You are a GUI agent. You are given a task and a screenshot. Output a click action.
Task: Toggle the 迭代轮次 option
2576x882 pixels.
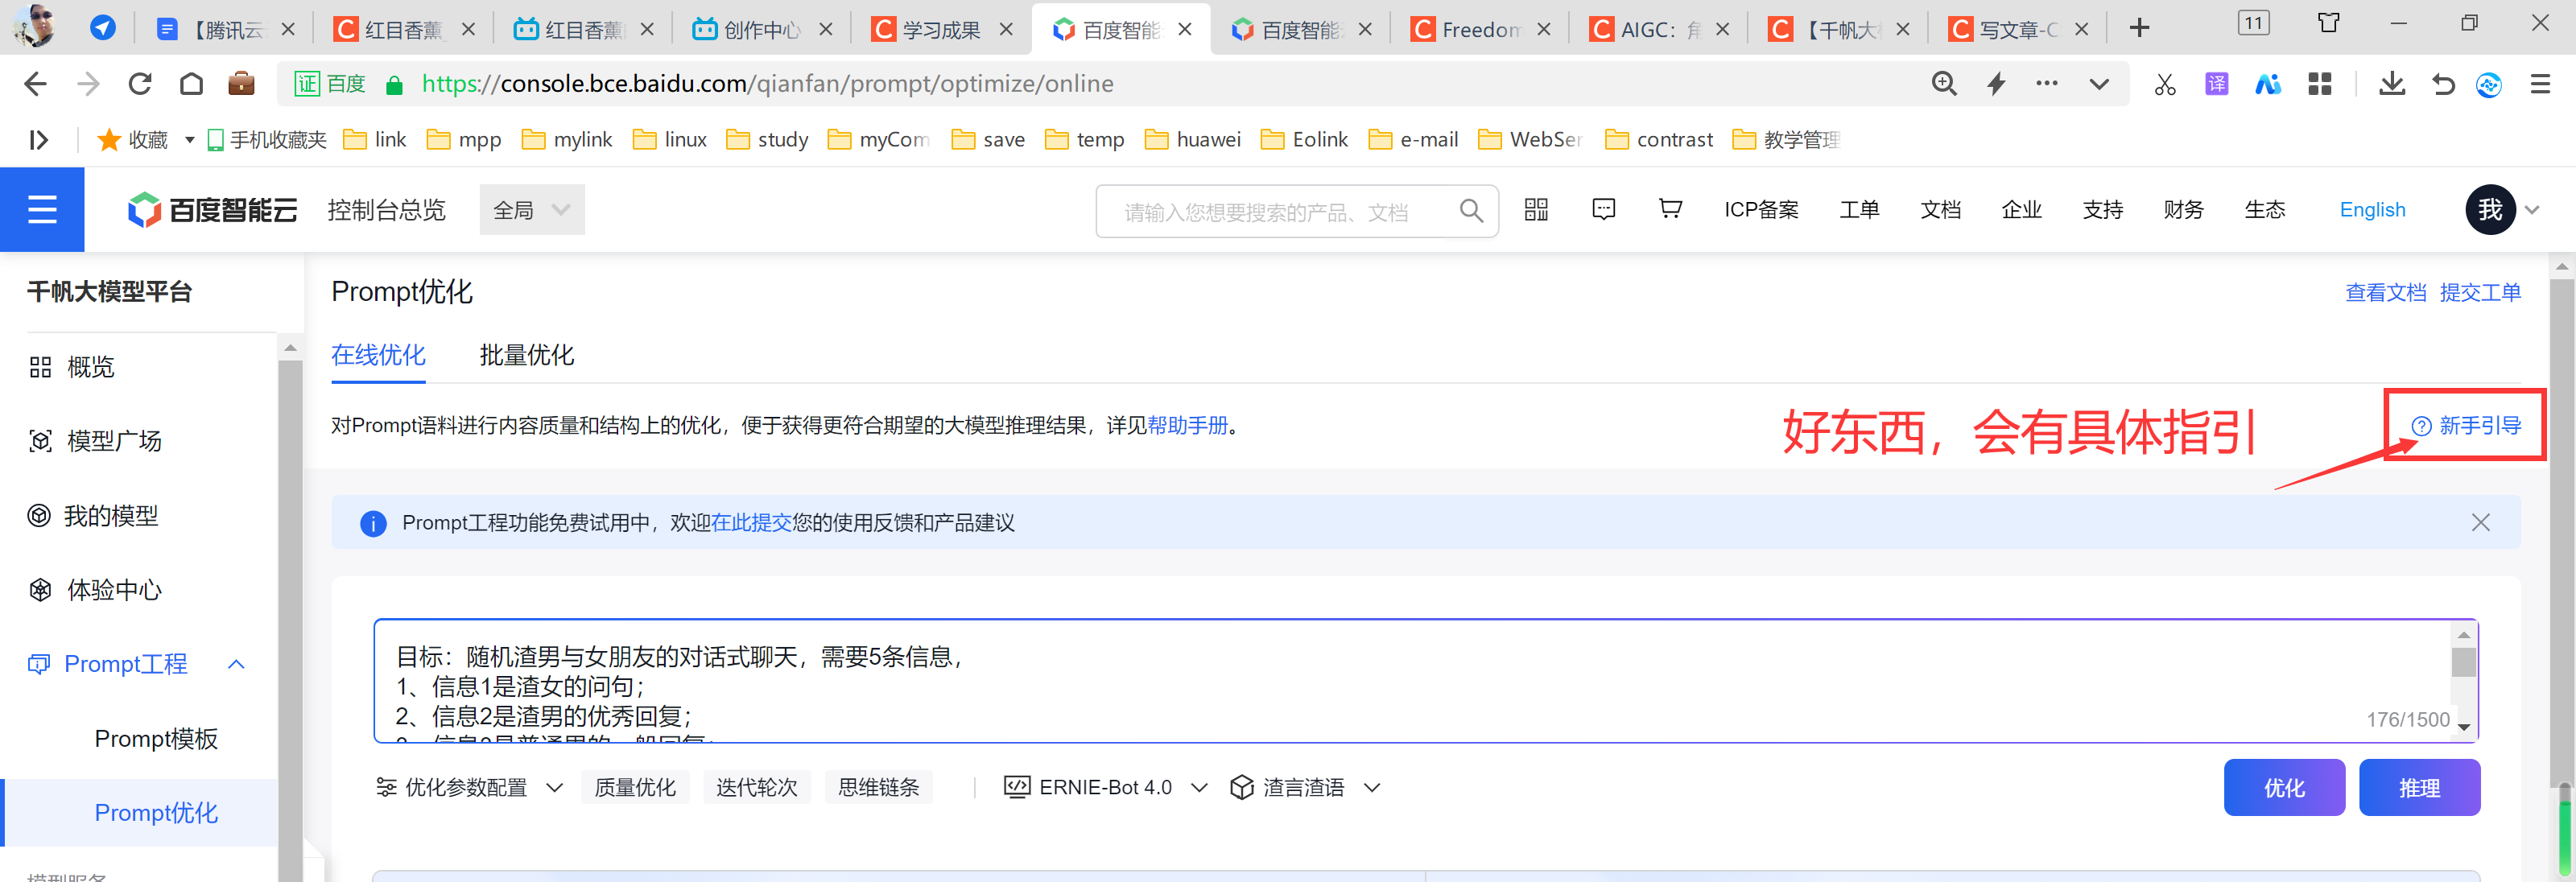[x=756, y=788]
